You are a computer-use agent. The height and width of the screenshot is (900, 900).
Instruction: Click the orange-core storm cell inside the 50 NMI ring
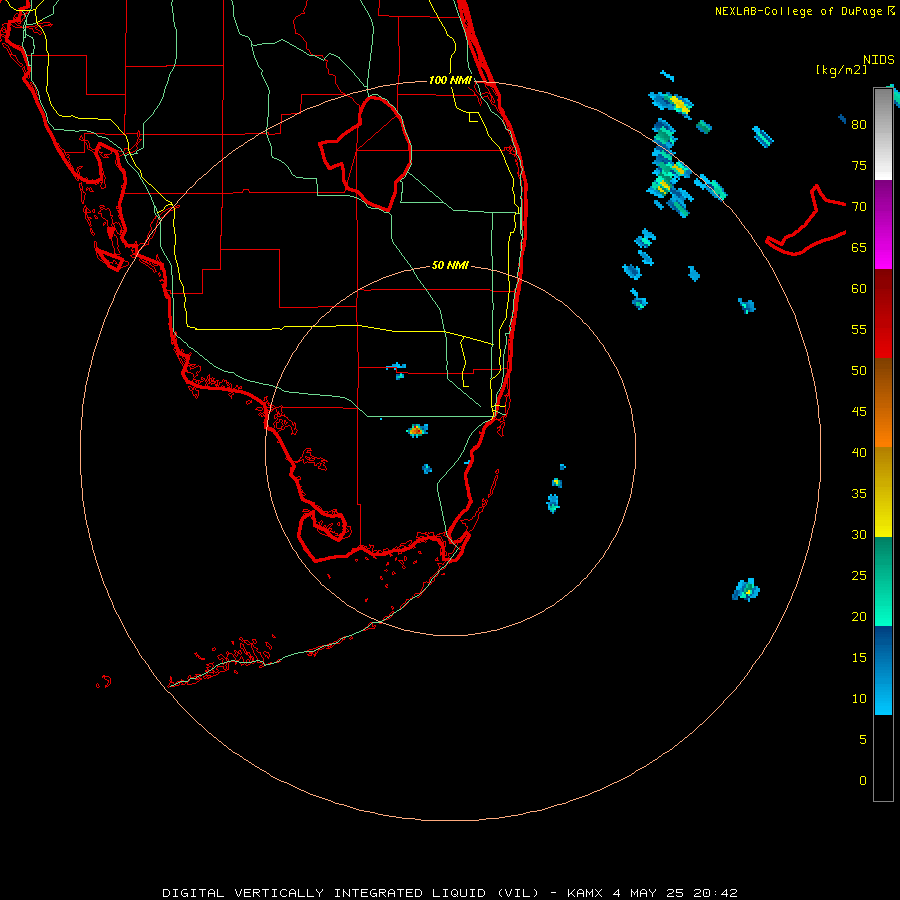click(417, 430)
